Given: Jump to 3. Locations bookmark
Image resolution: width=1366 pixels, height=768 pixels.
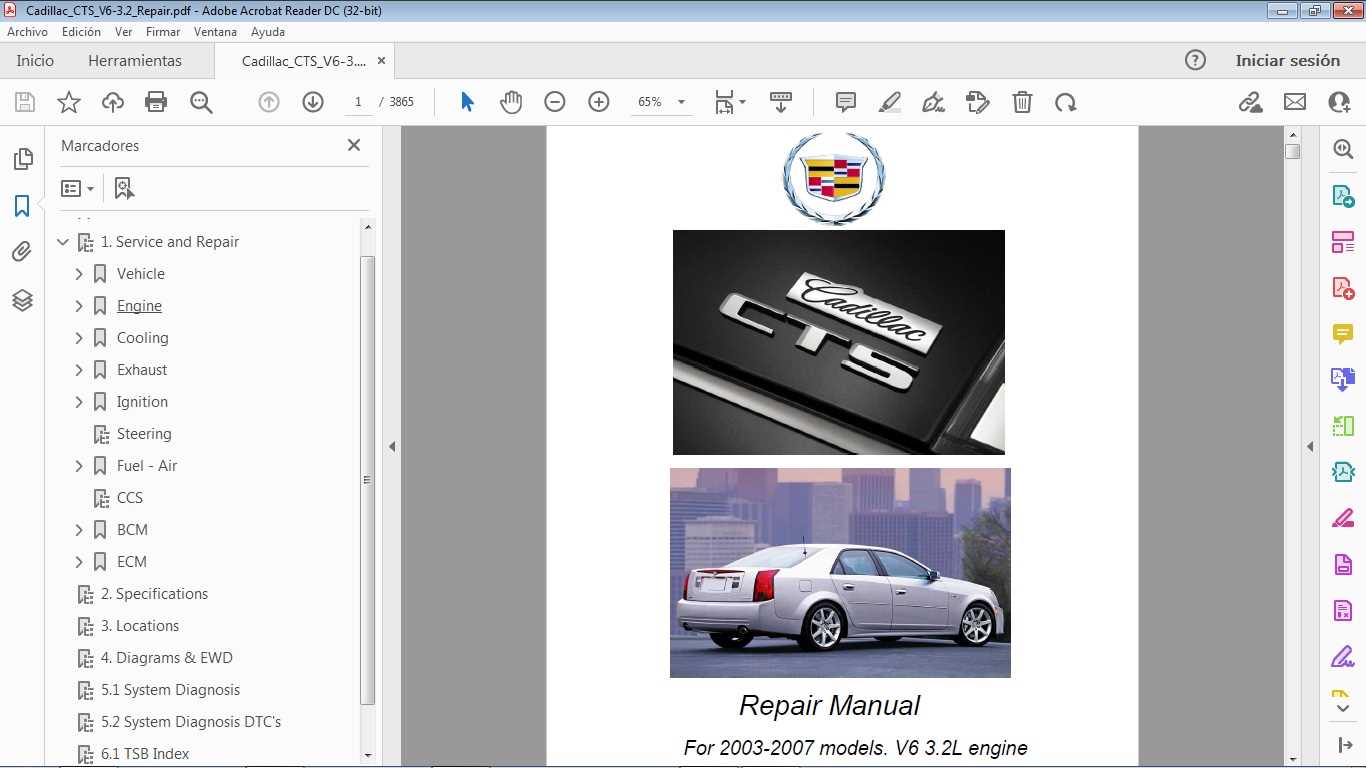Looking at the screenshot, I should [140, 626].
